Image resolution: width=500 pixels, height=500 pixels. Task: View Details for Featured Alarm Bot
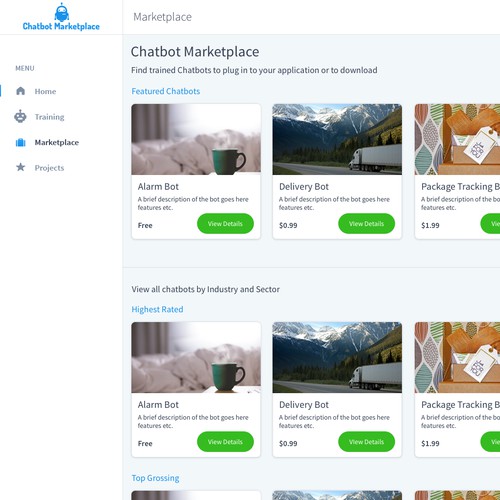pyautogui.click(x=225, y=224)
